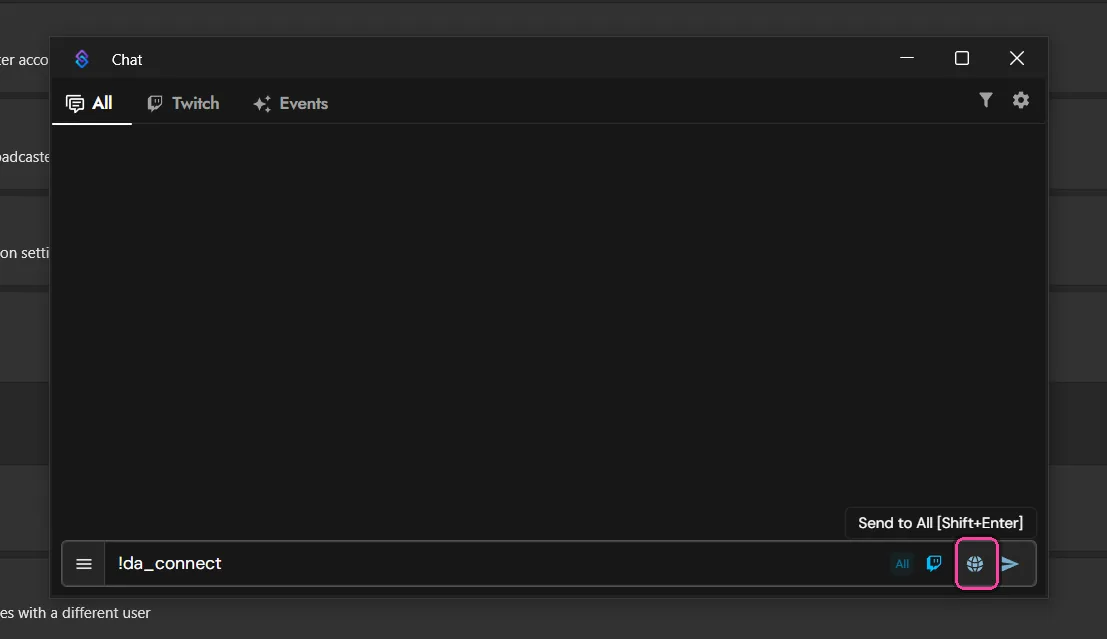Switch to the All chat tab
Image resolution: width=1107 pixels, height=639 pixels.
point(91,103)
